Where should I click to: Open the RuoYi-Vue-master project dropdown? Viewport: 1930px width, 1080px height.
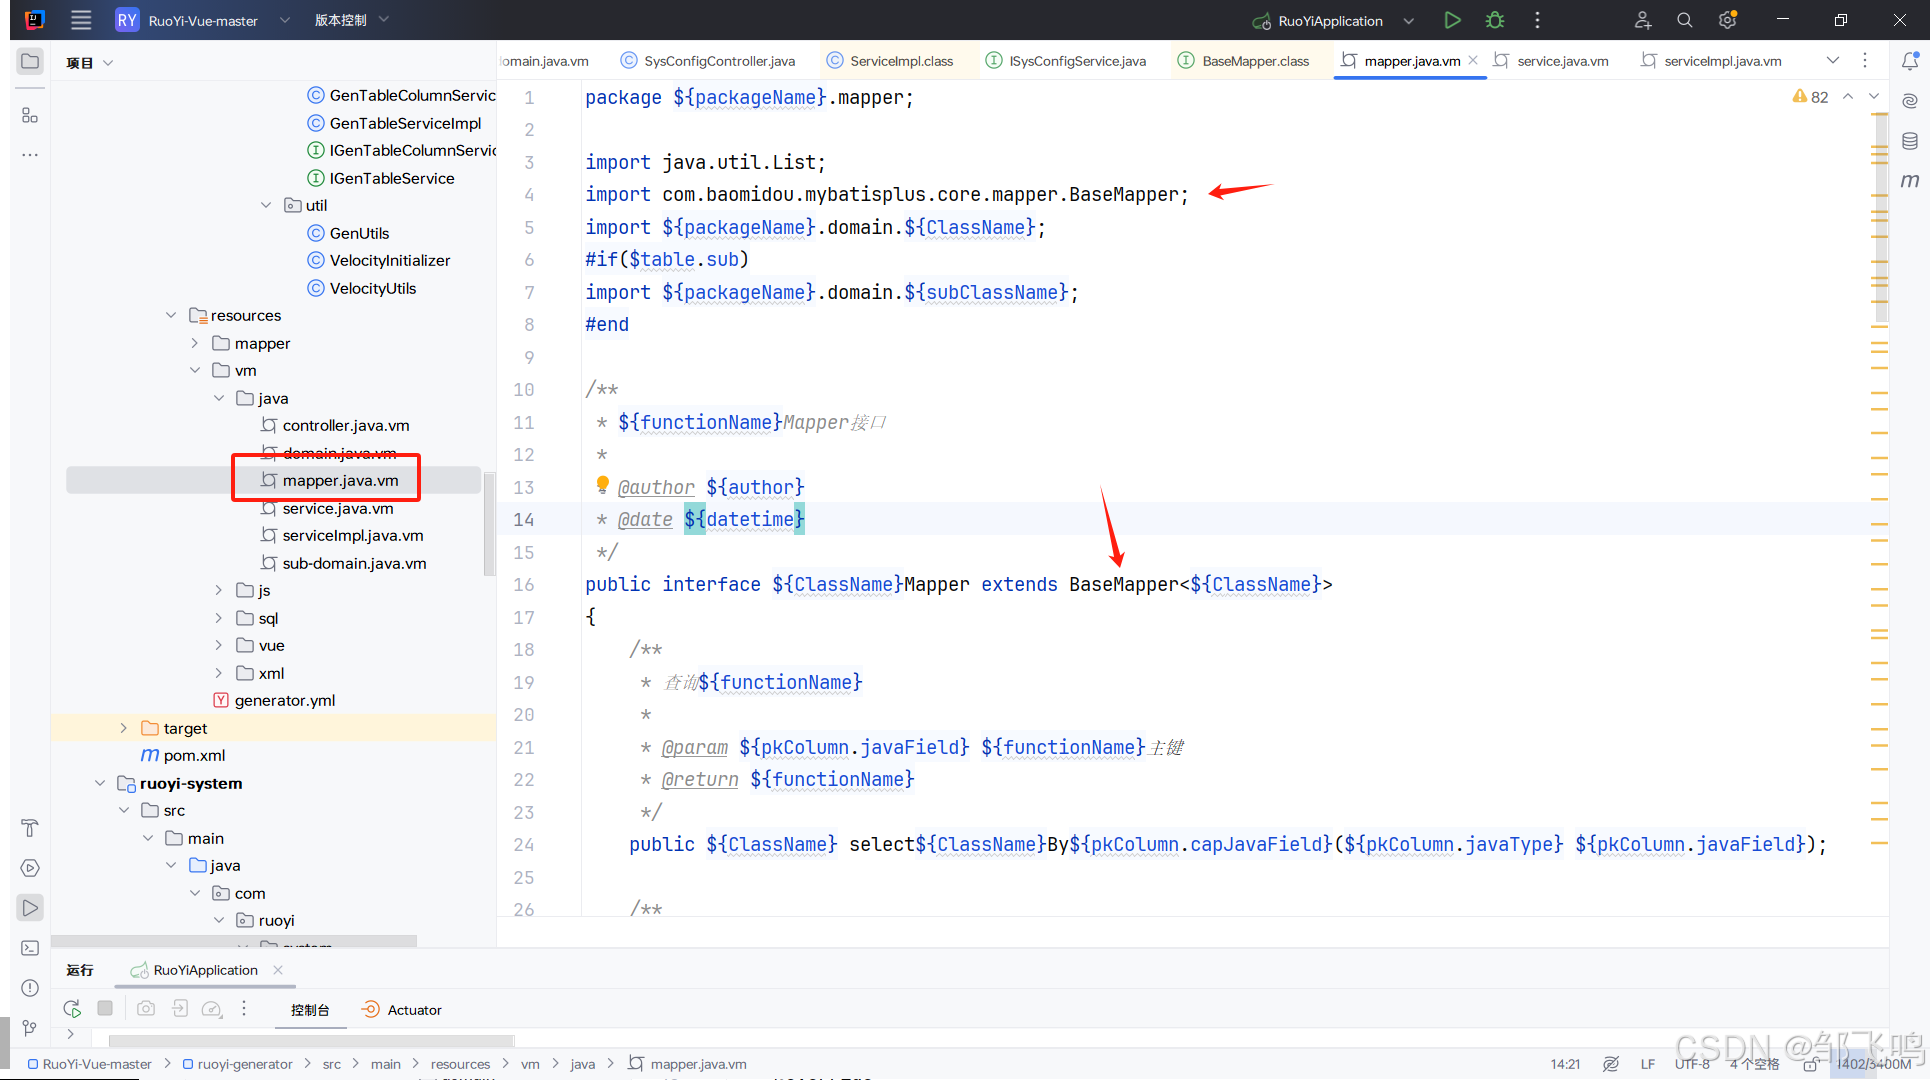(x=203, y=20)
